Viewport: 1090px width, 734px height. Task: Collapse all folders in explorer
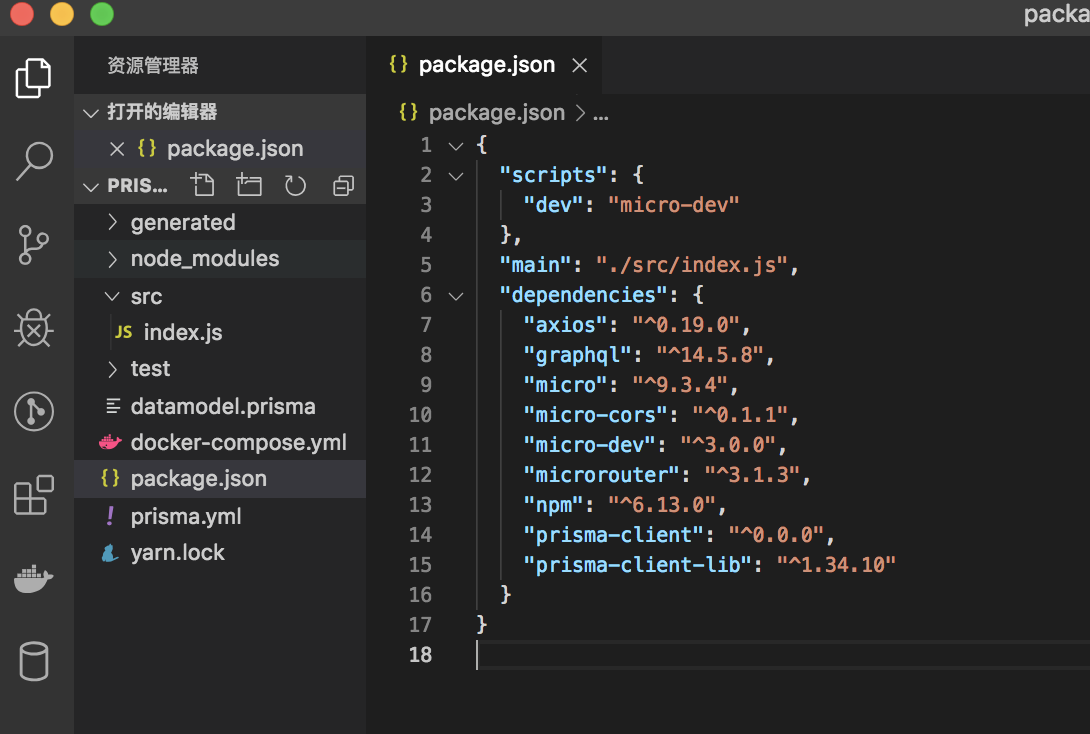(x=343, y=185)
